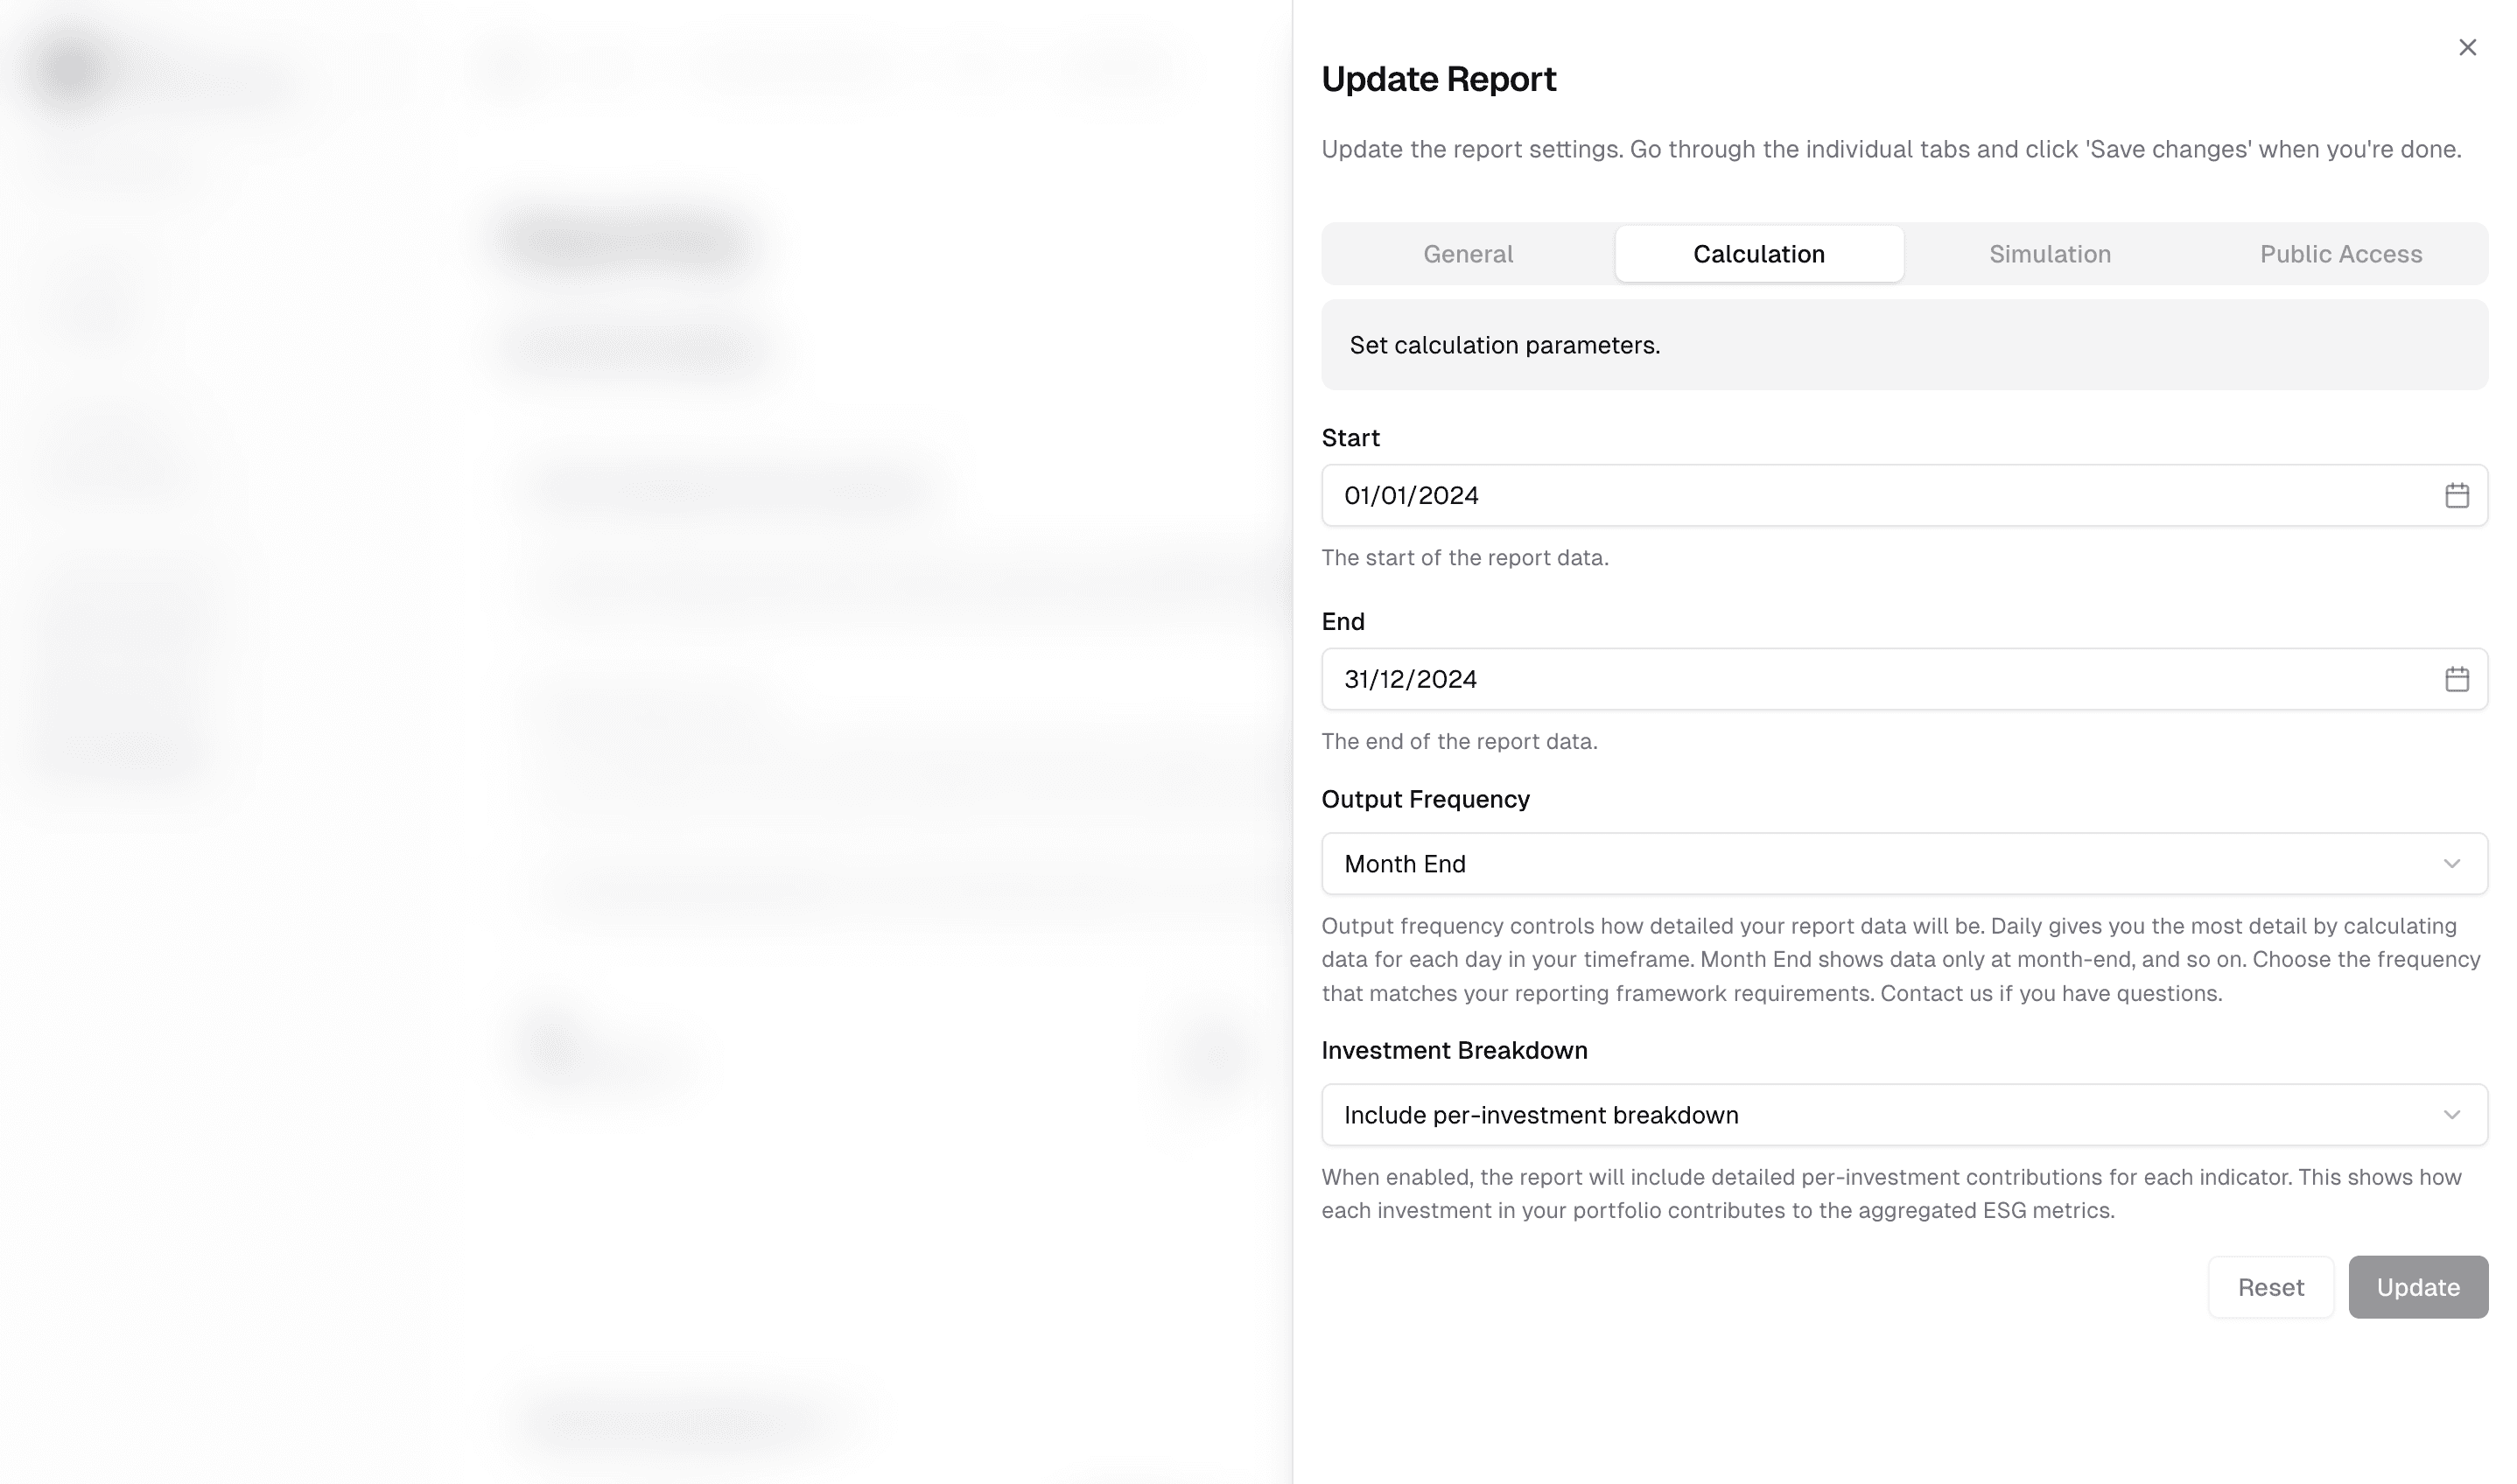Click the Update button
The height and width of the screenshot is (1484, 2517).
2418,1287
